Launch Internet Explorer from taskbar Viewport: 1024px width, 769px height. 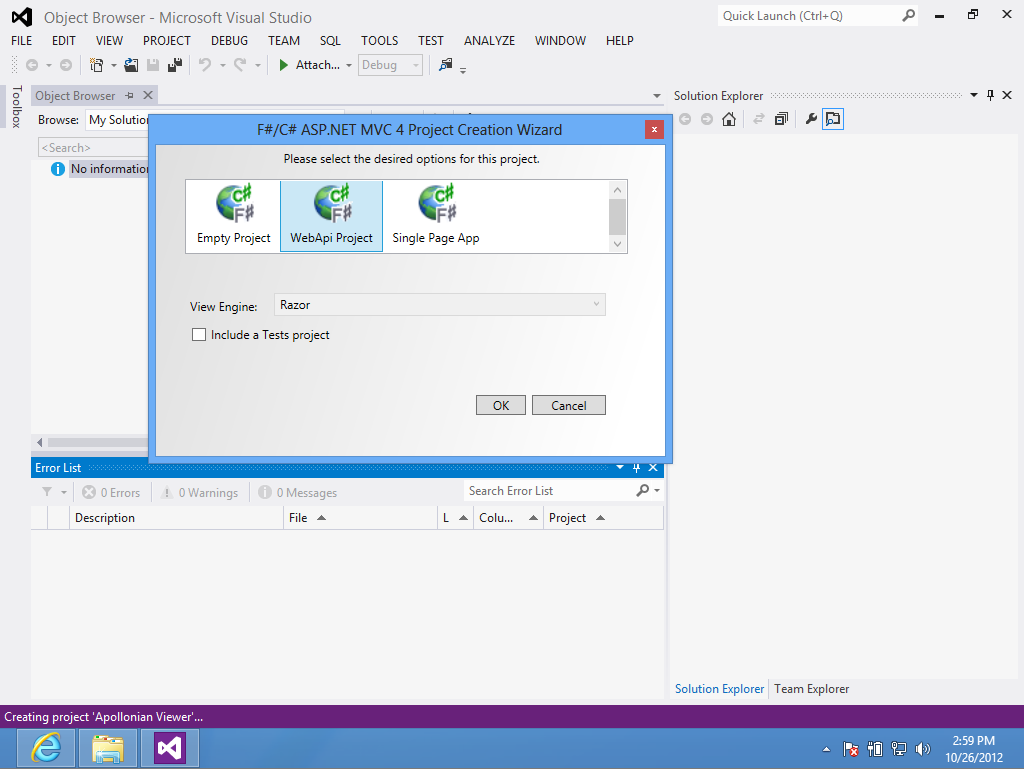click(45, 748)
